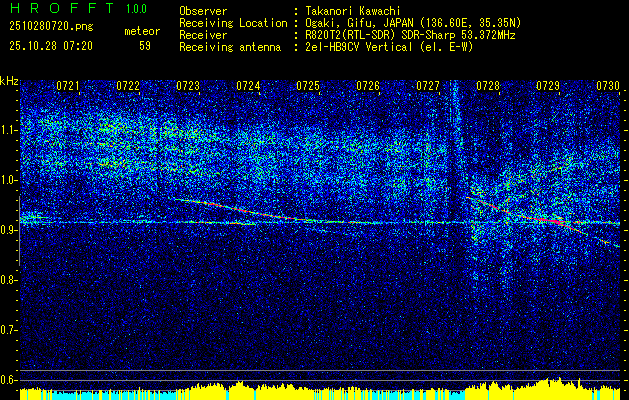
Task: Click the meteor count label
Action: click(142, 31)
